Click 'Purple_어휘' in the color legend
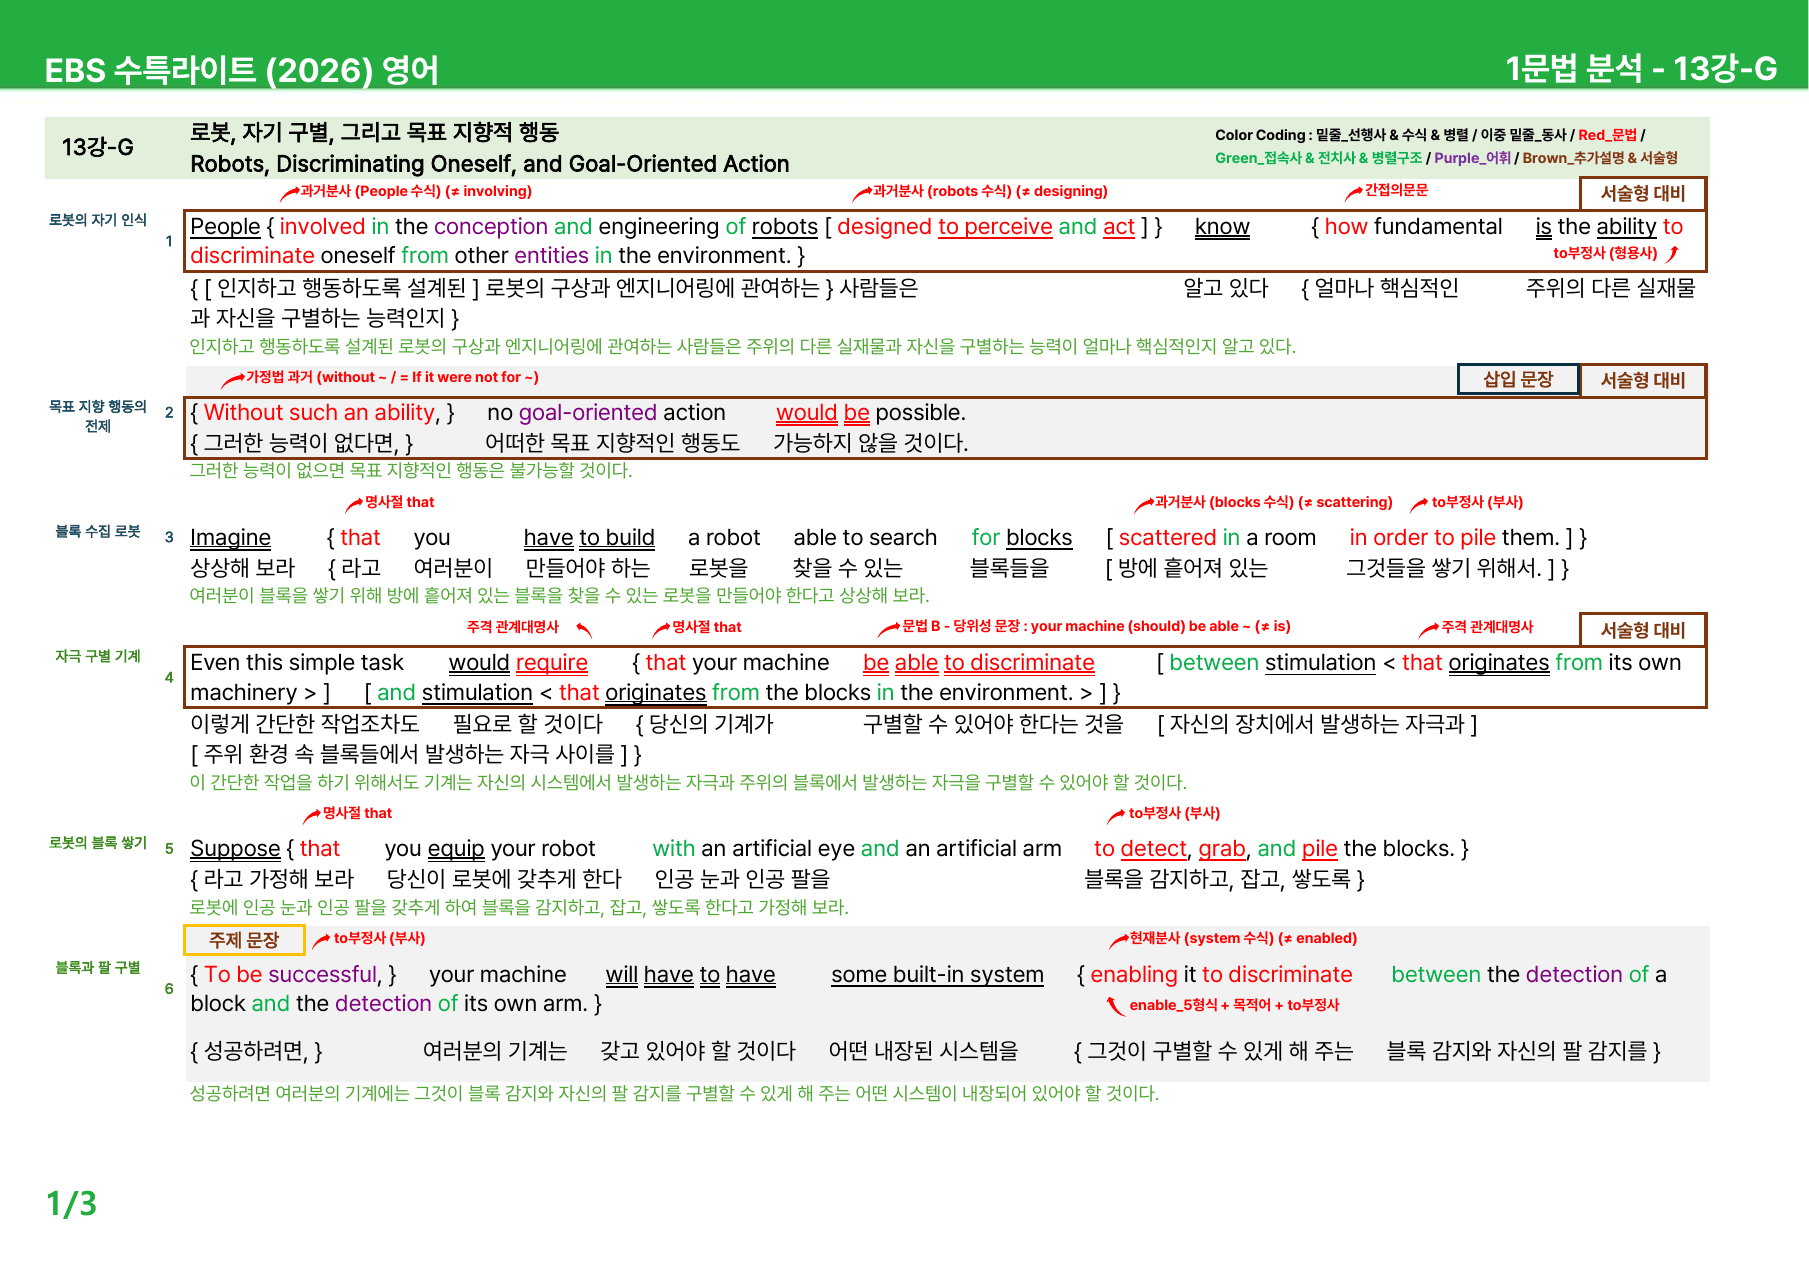Image resolution: width=1809 pixels, height=1279 pixels. coord(1472,158)
